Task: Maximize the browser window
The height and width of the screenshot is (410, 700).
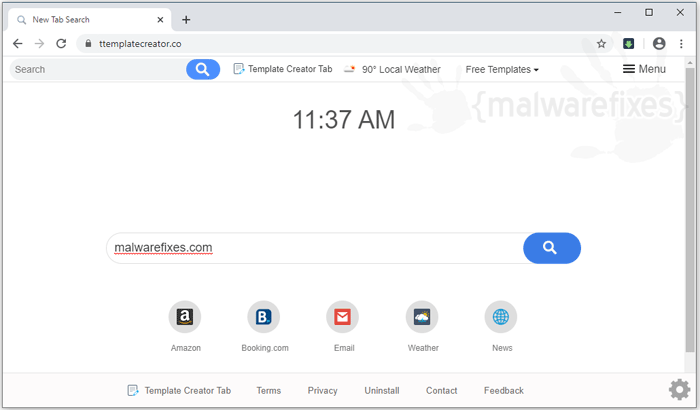Action: click(649, 13)
